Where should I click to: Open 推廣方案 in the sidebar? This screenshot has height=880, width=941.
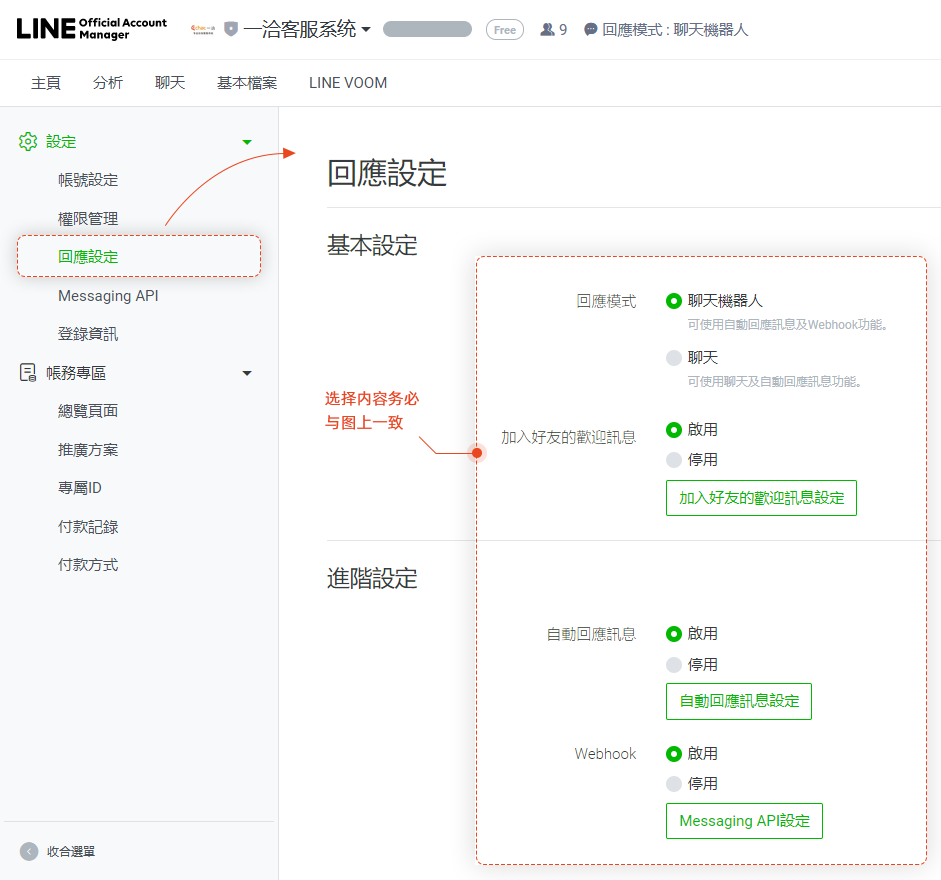pos(88,450)
